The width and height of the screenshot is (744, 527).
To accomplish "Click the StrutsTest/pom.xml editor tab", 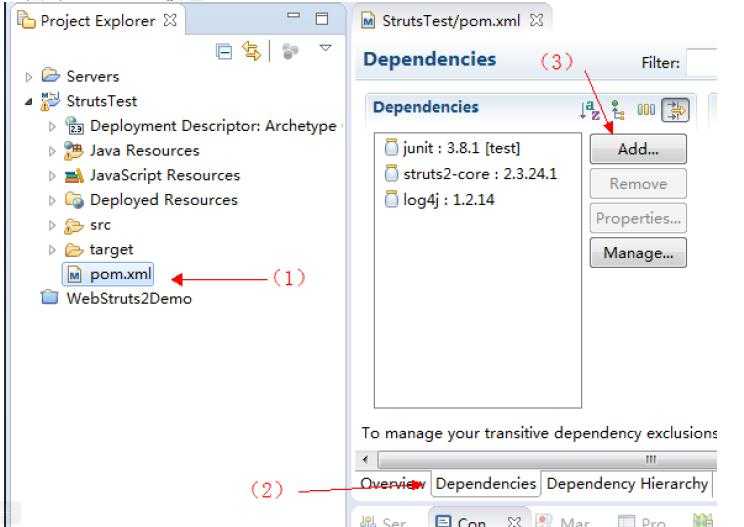I will (451, 21).
